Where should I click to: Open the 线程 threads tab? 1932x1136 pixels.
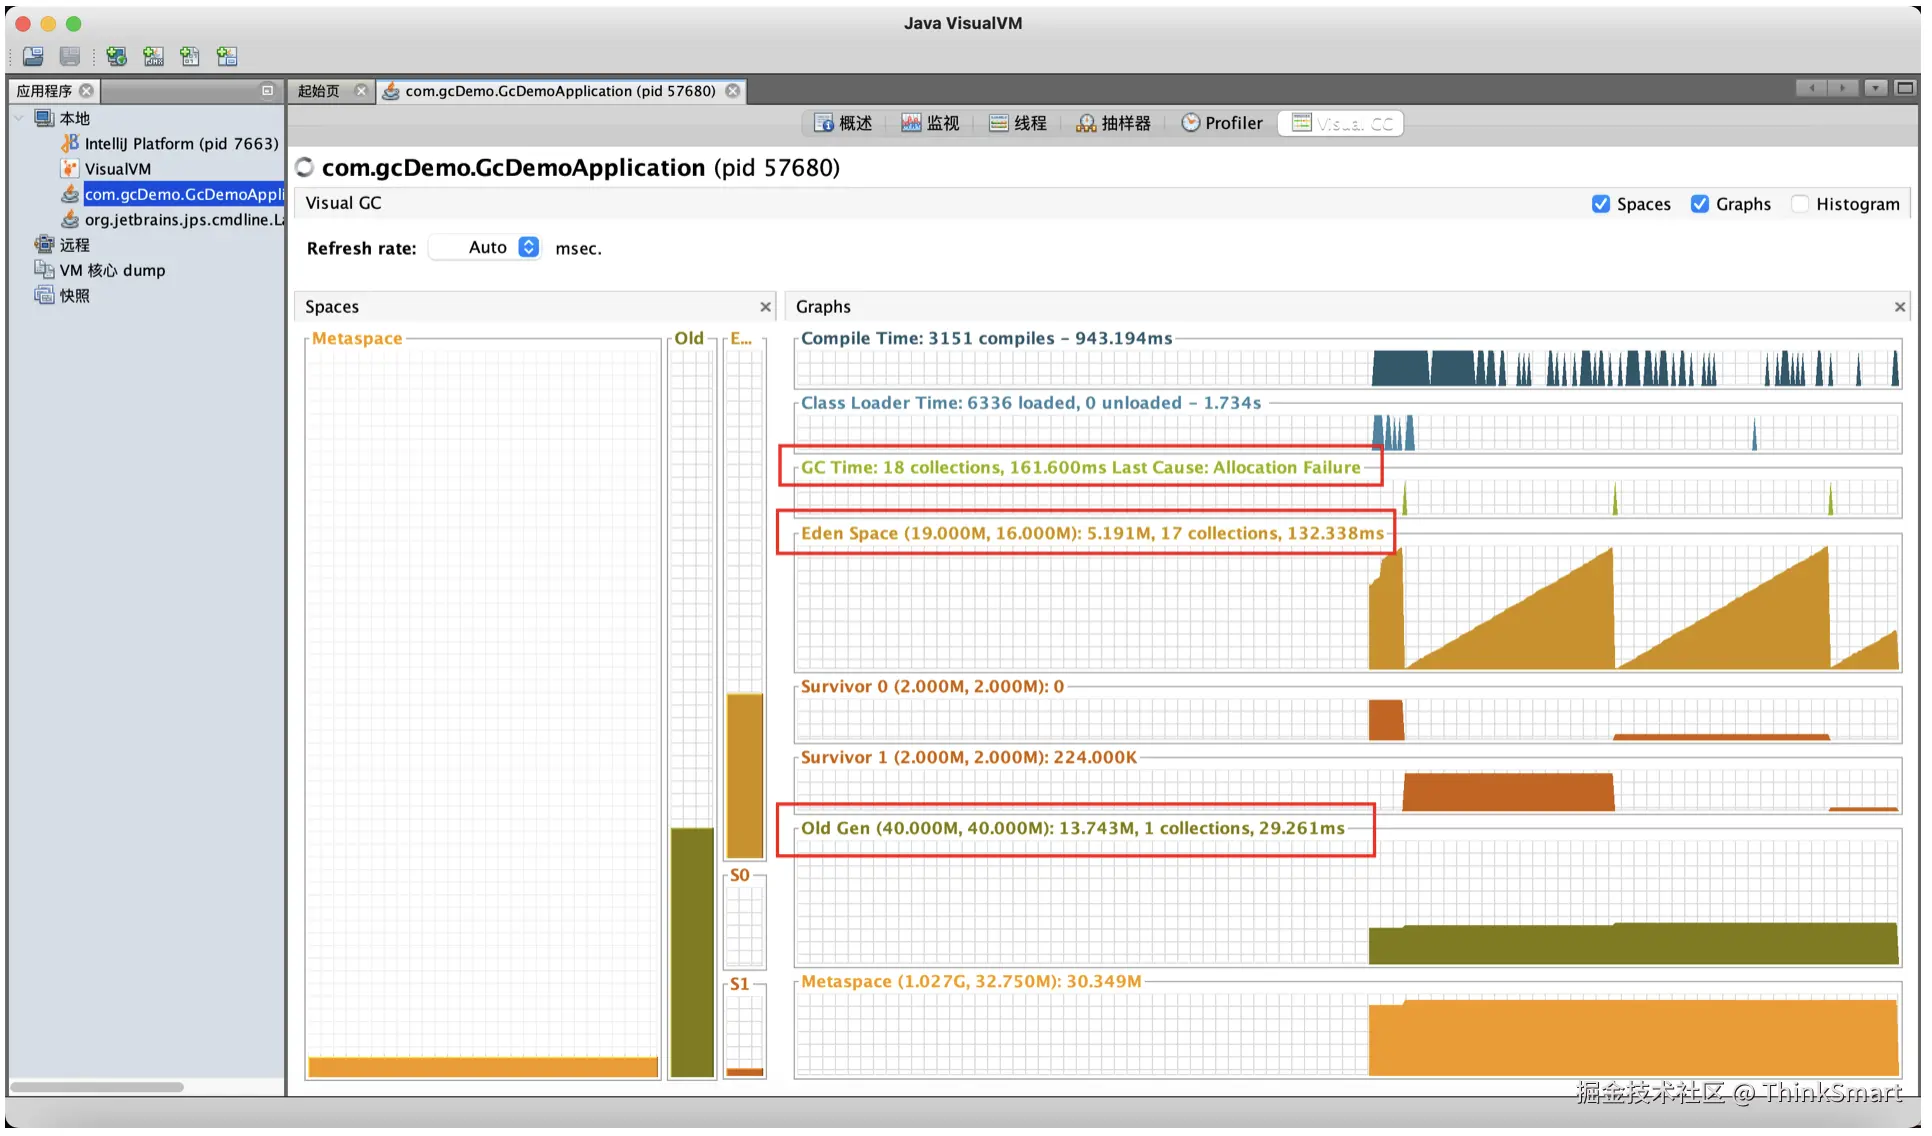pos(1017,123)
